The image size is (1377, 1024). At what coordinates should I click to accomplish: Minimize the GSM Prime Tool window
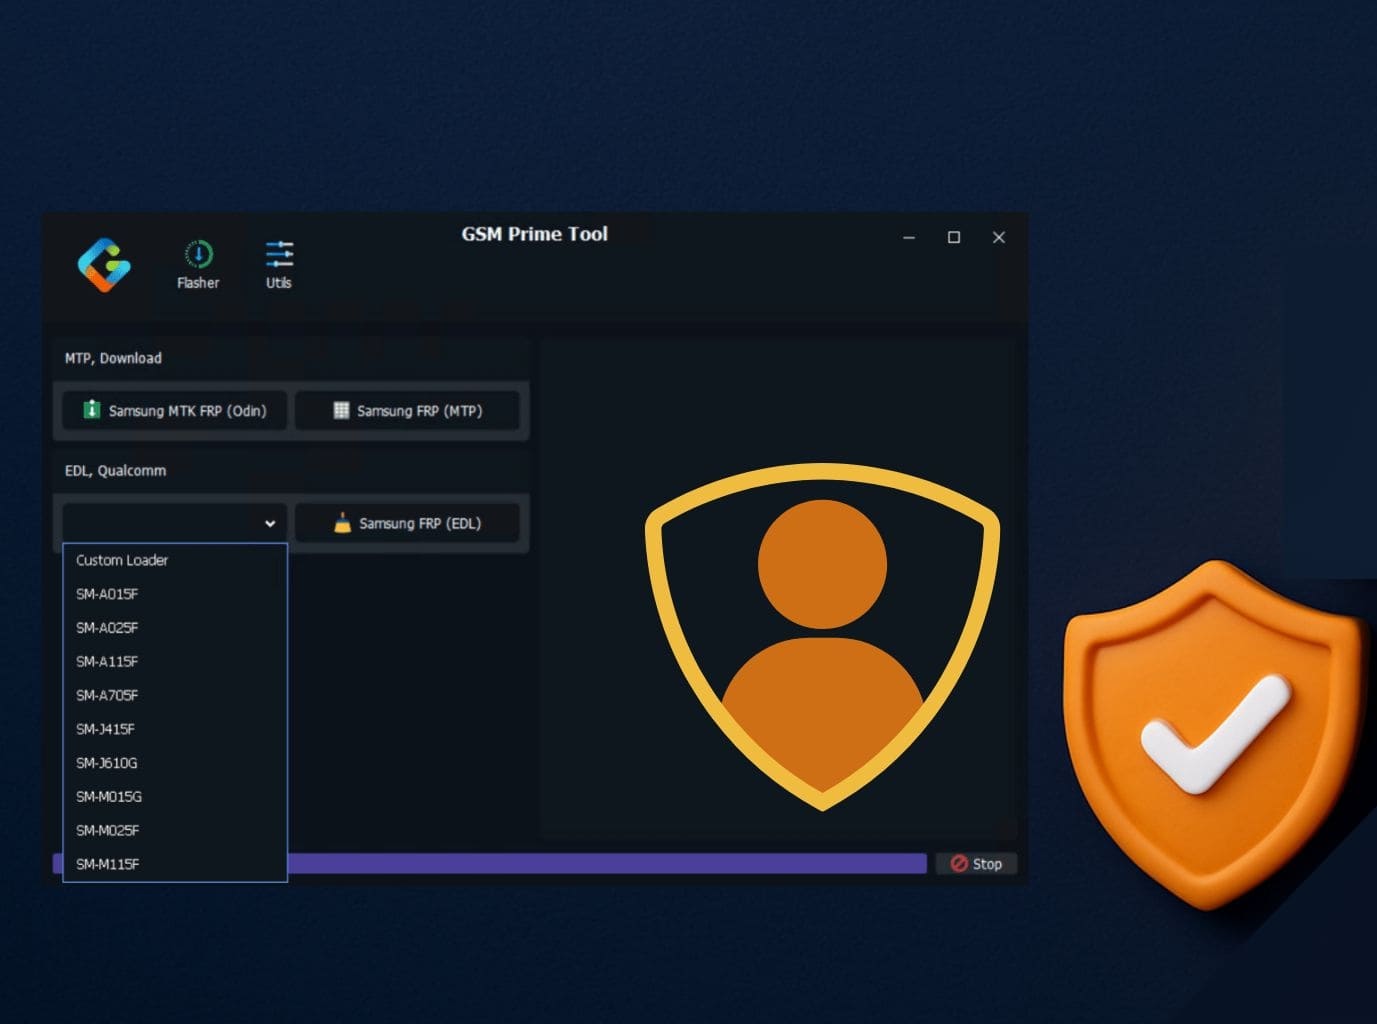[909, 238]
